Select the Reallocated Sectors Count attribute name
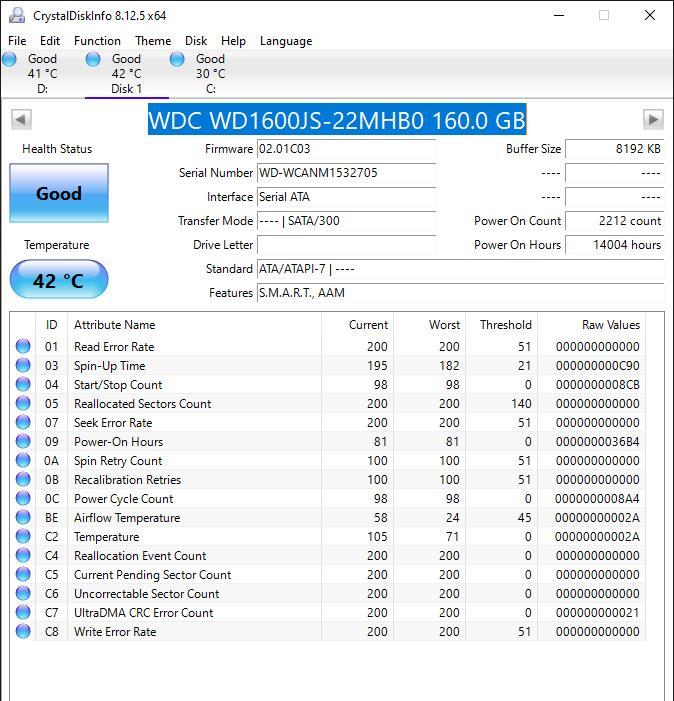 (143, 404)
